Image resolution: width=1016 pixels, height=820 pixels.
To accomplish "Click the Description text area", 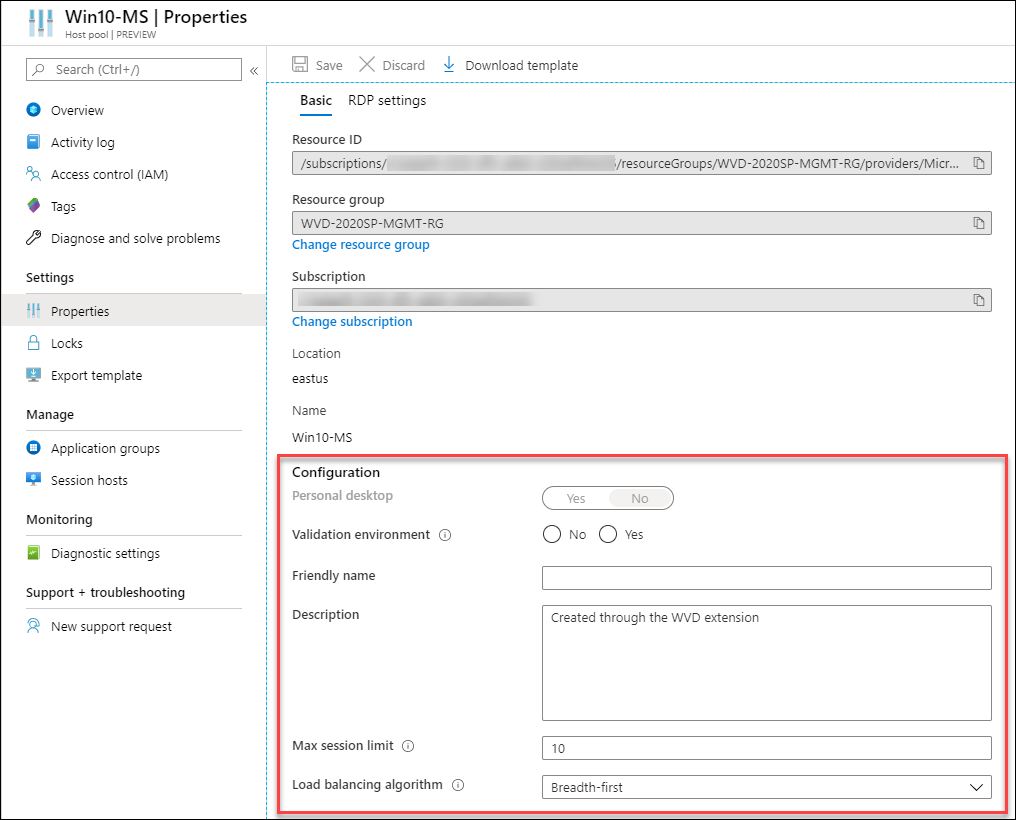I will pos(767,663).
